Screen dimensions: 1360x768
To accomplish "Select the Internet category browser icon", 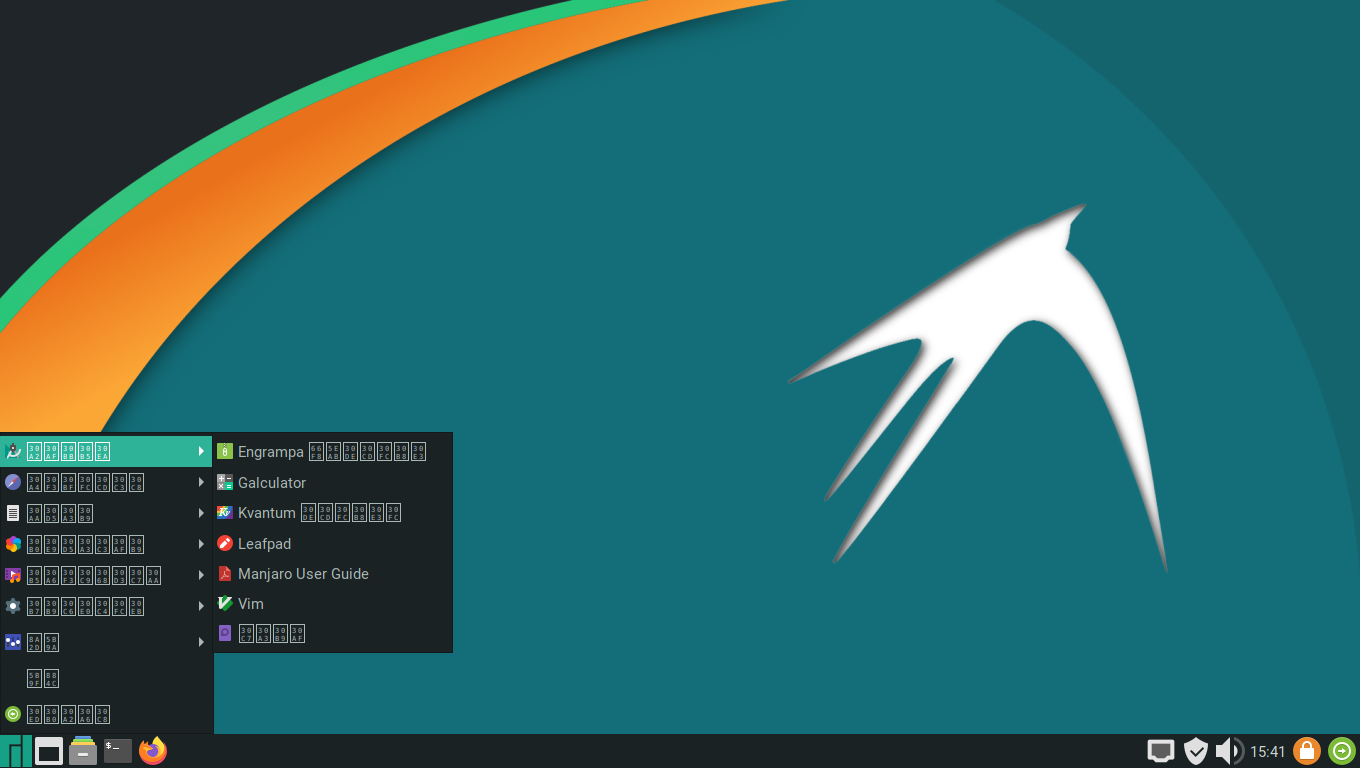I will (x=13, y=482).
